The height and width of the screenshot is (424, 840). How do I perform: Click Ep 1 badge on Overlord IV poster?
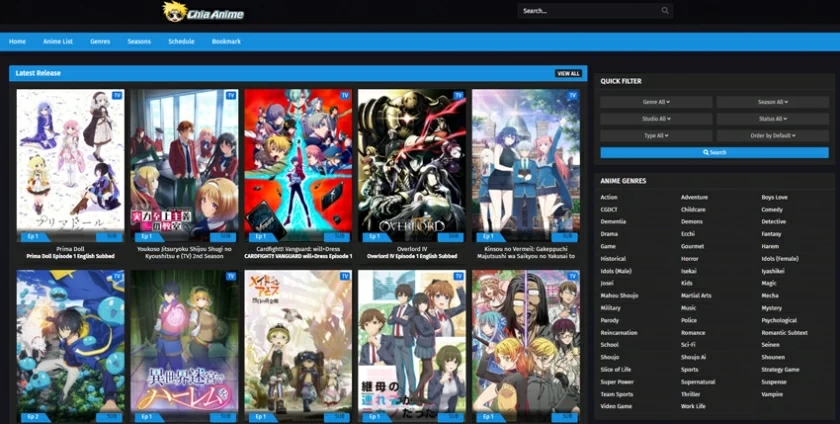pos(374,236)
